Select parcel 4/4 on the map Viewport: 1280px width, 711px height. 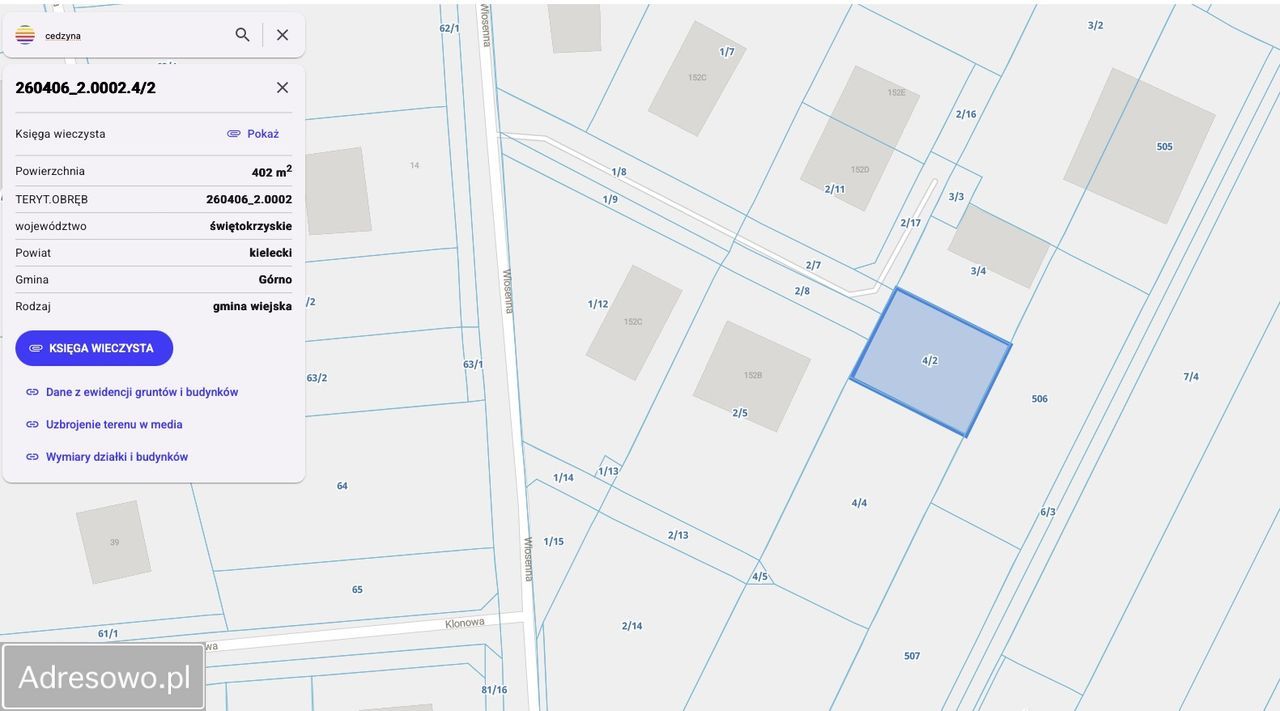click(x=859, y=503)
